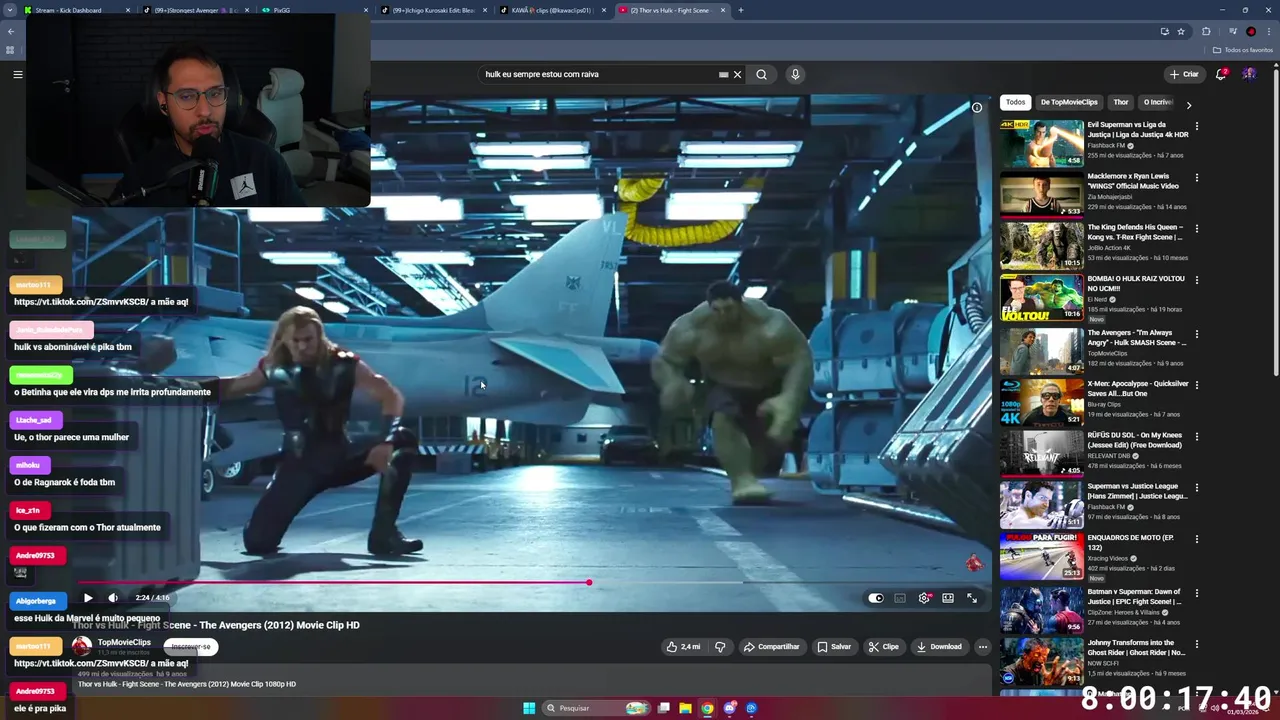
Task: Click the Compartilhar share button
Action: pyautogui.click(x=772, y=647)
